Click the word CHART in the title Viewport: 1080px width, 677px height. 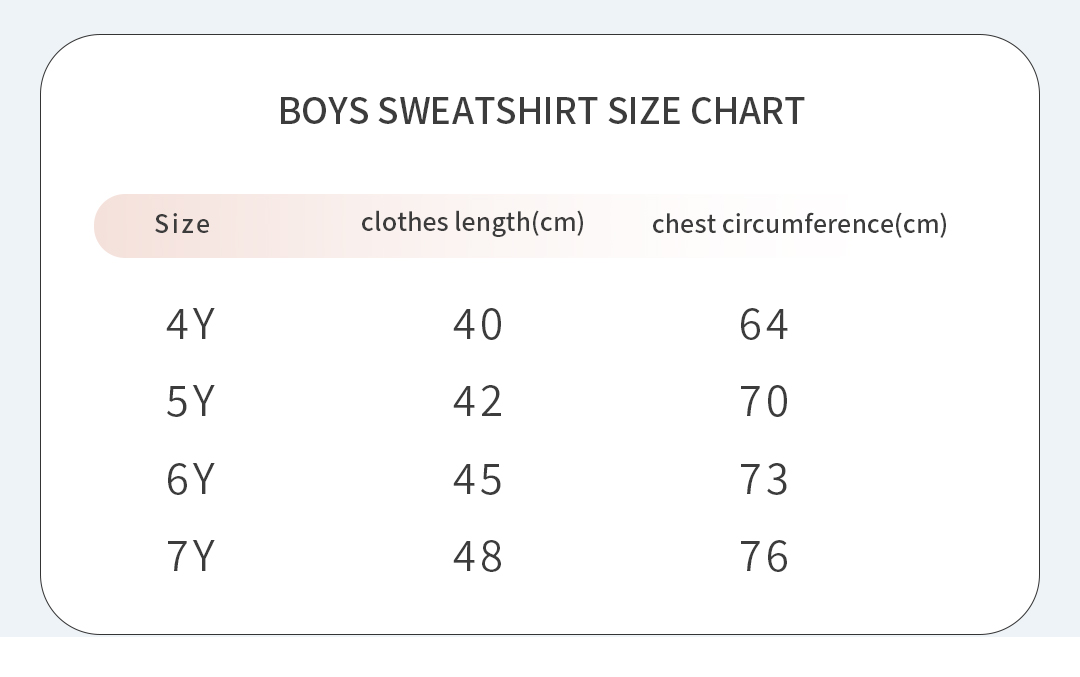pos(747,111)
